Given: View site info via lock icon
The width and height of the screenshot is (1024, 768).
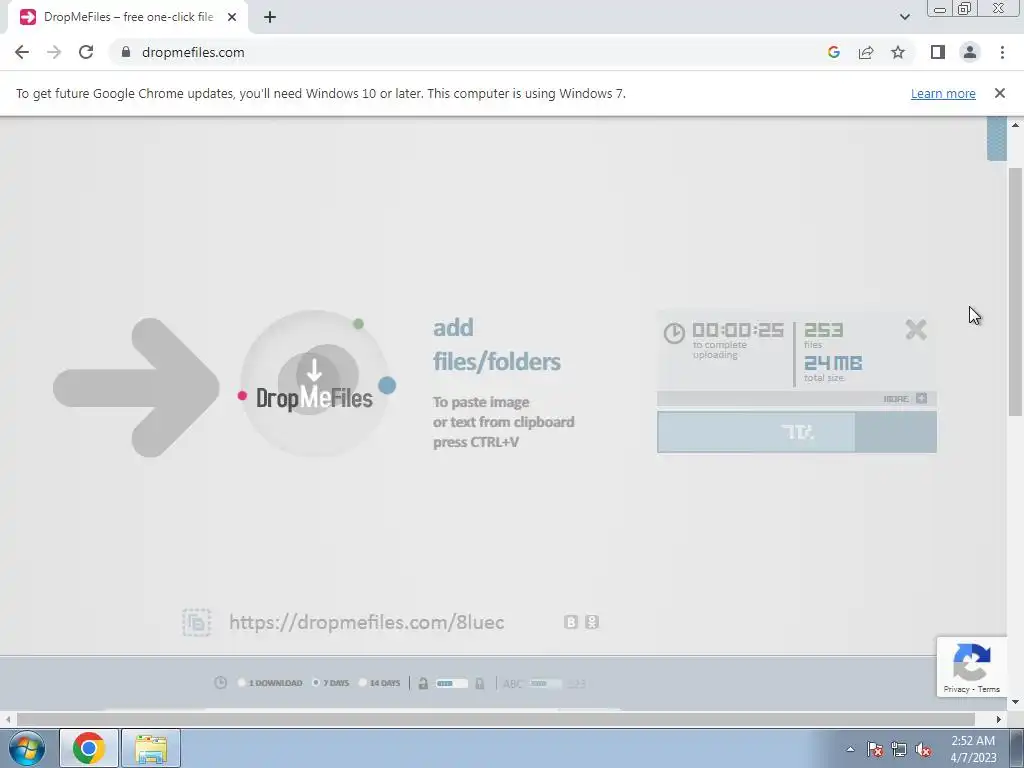Looking at the screenshot, I should [x=126, y=52].
